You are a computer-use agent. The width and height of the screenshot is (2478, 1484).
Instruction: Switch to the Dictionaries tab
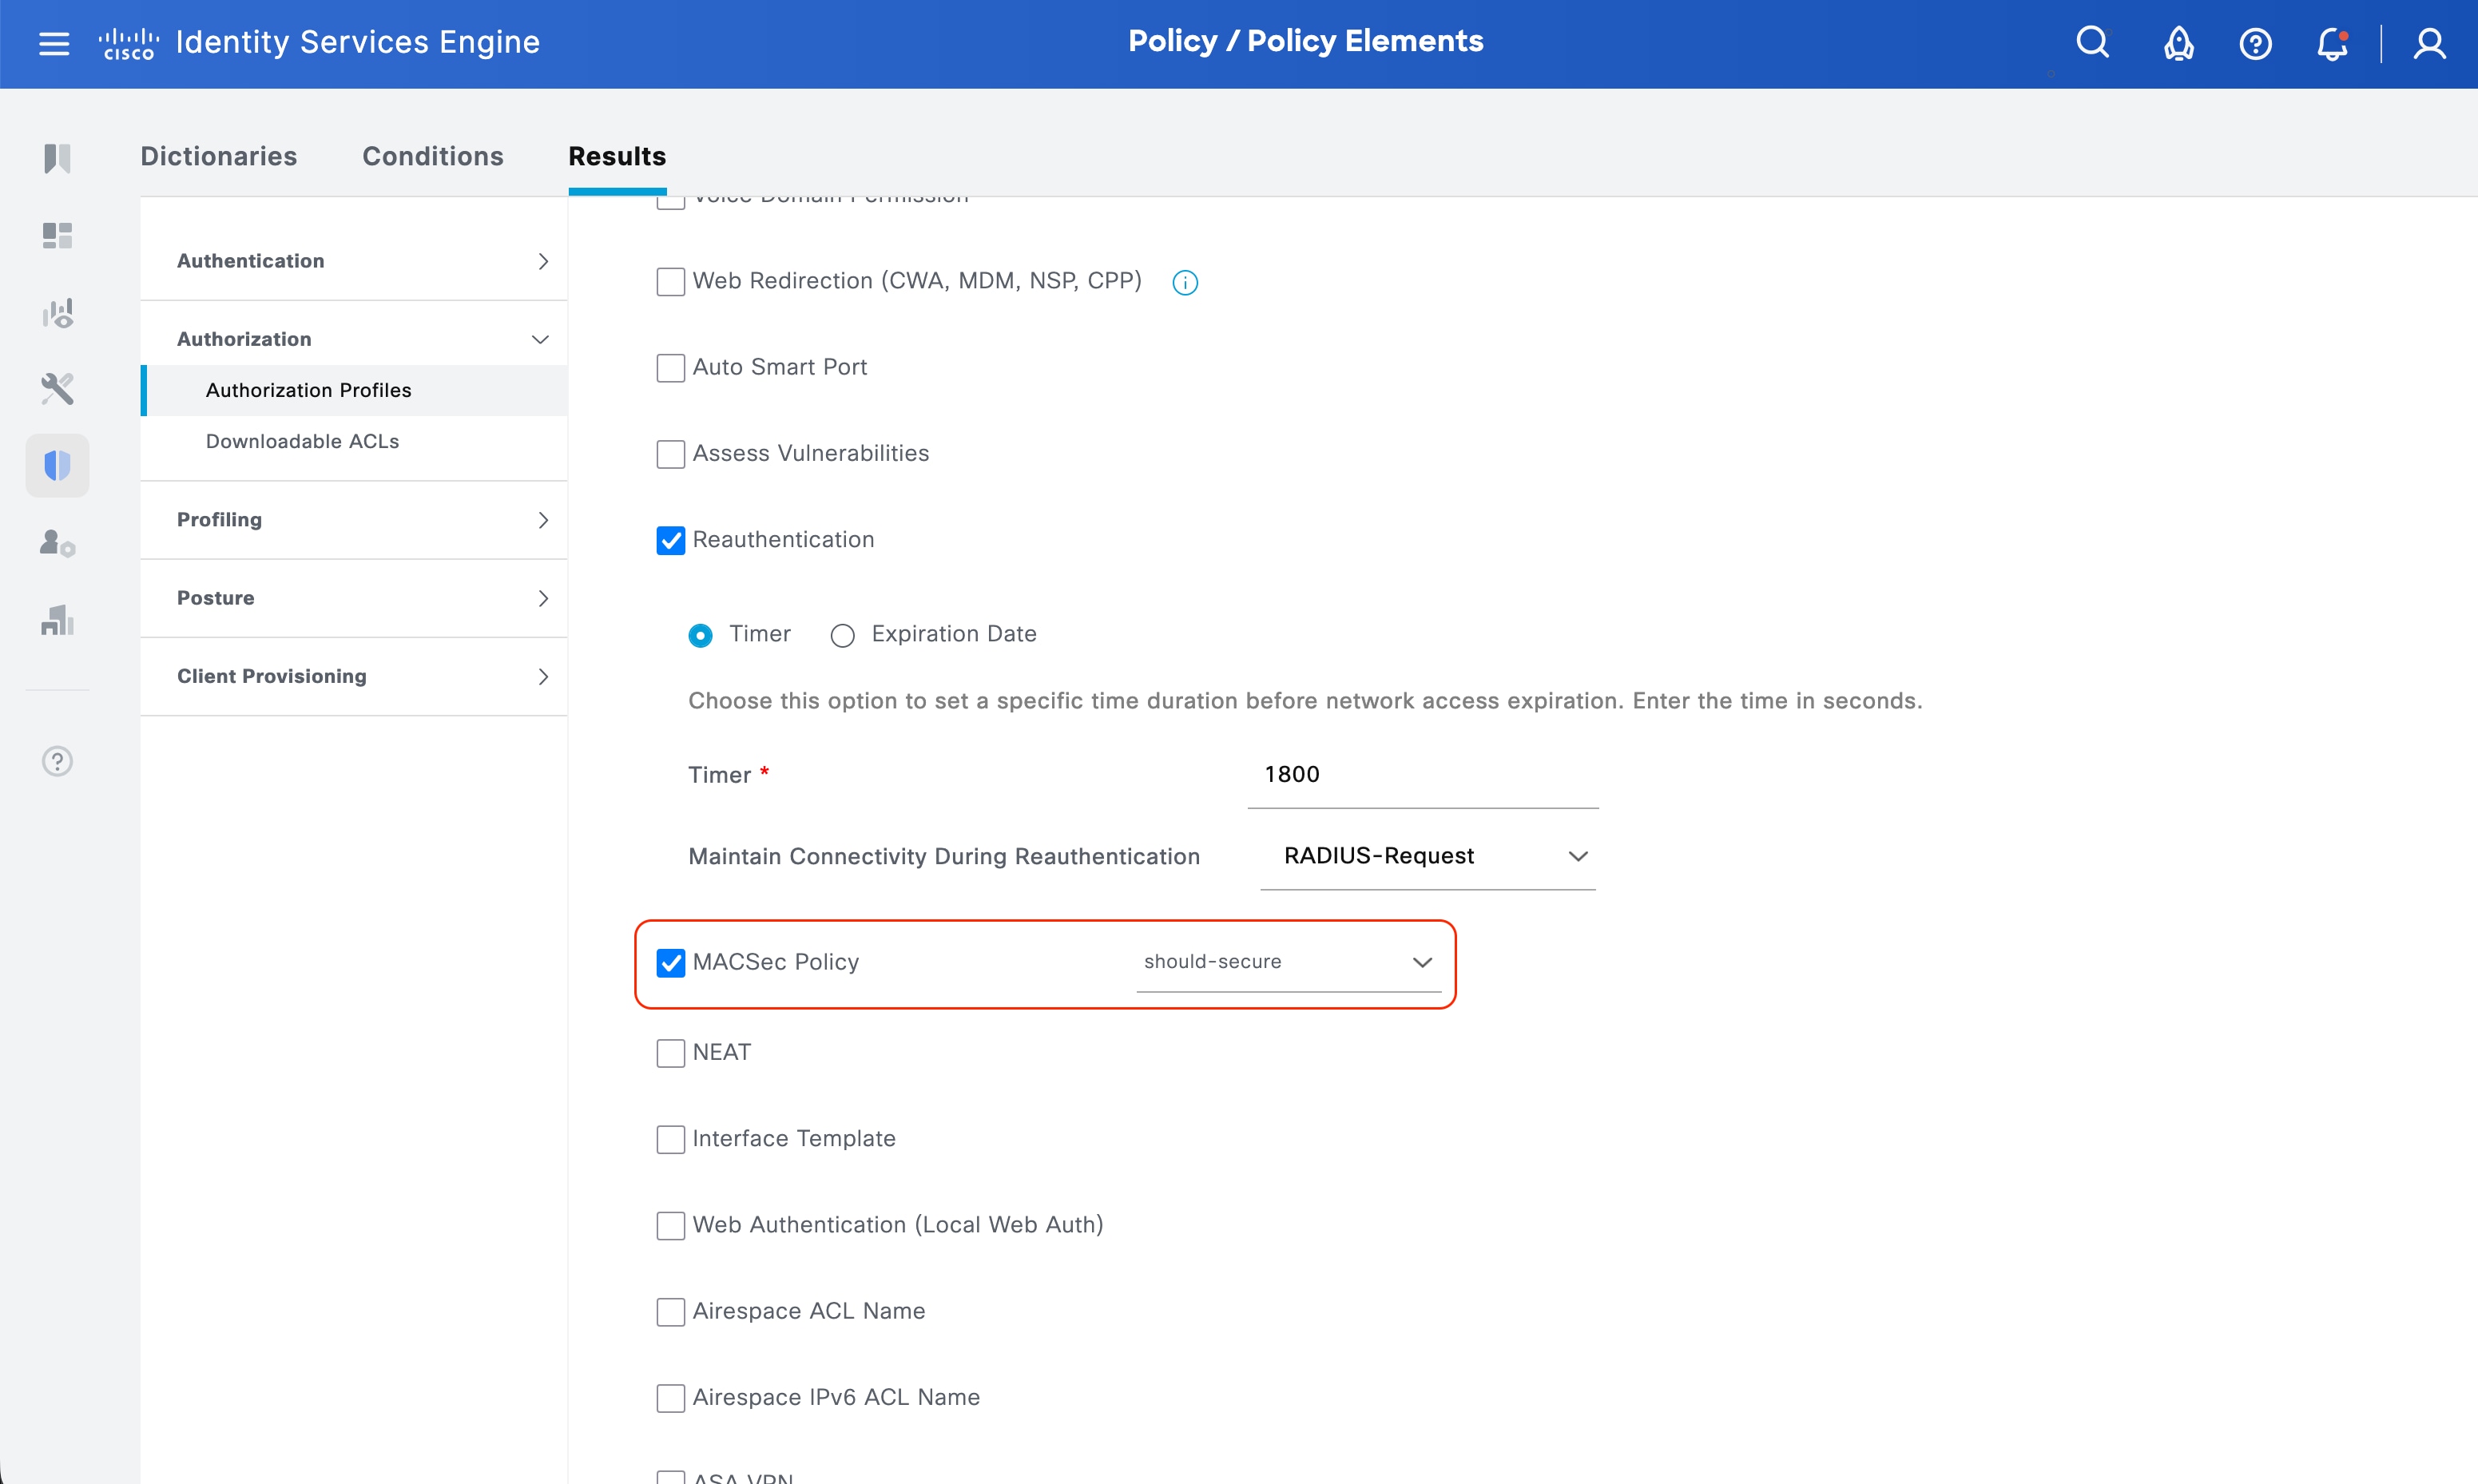(x=219, y=156)
